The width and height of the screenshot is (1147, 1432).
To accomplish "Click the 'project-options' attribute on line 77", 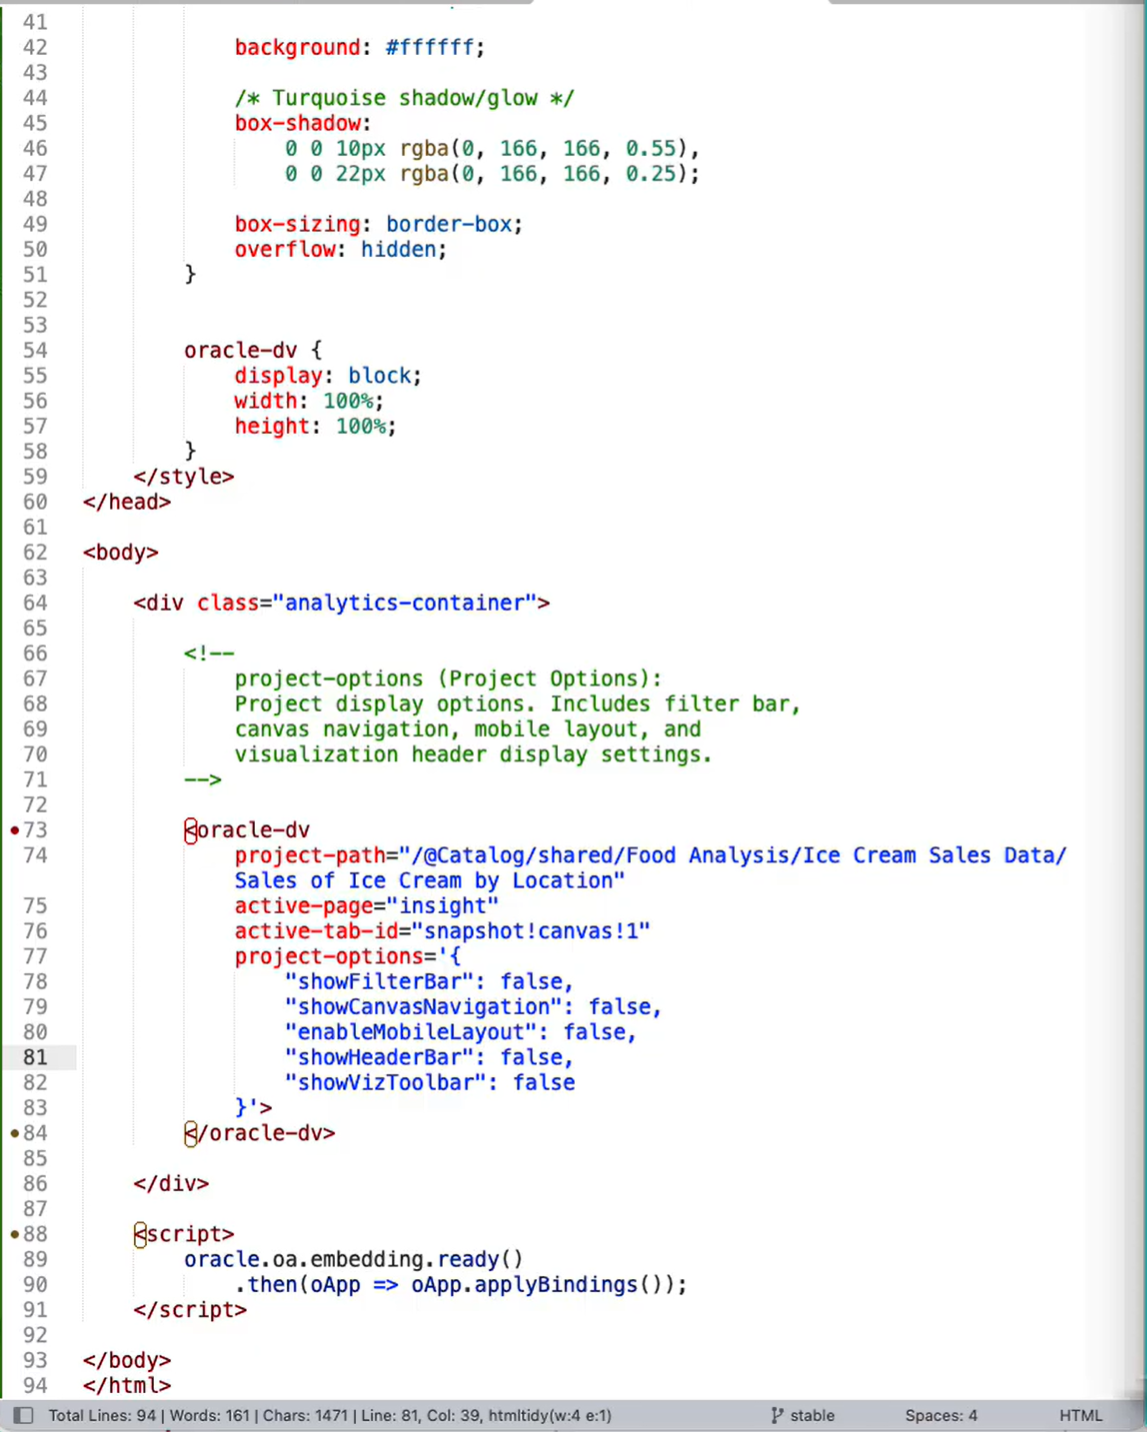I will coord(329,956).
